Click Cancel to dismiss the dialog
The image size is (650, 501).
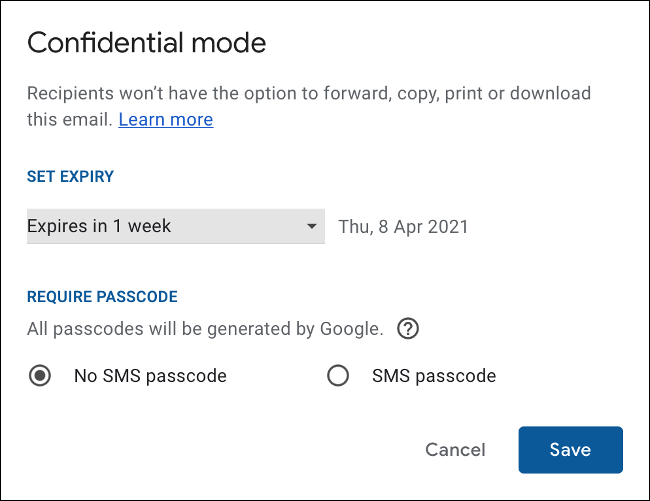click(455, 450)
